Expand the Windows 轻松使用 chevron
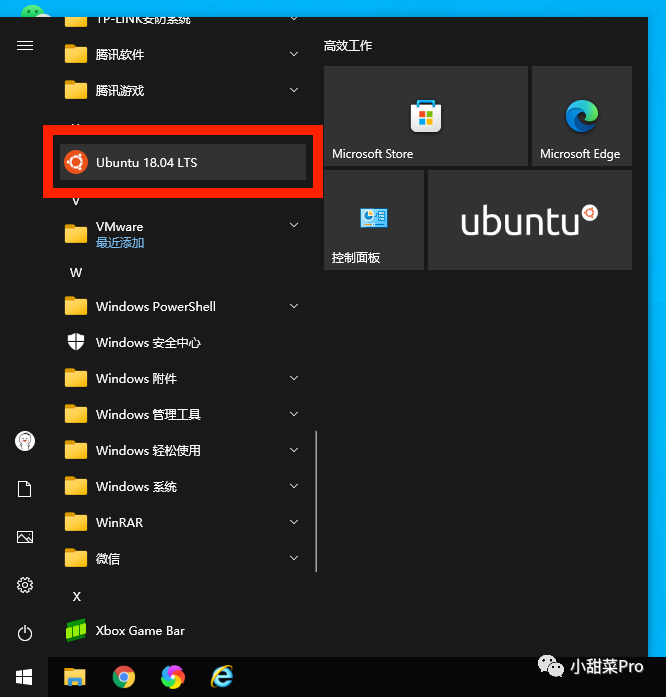666x697 pixels. [x=294, y=450]
